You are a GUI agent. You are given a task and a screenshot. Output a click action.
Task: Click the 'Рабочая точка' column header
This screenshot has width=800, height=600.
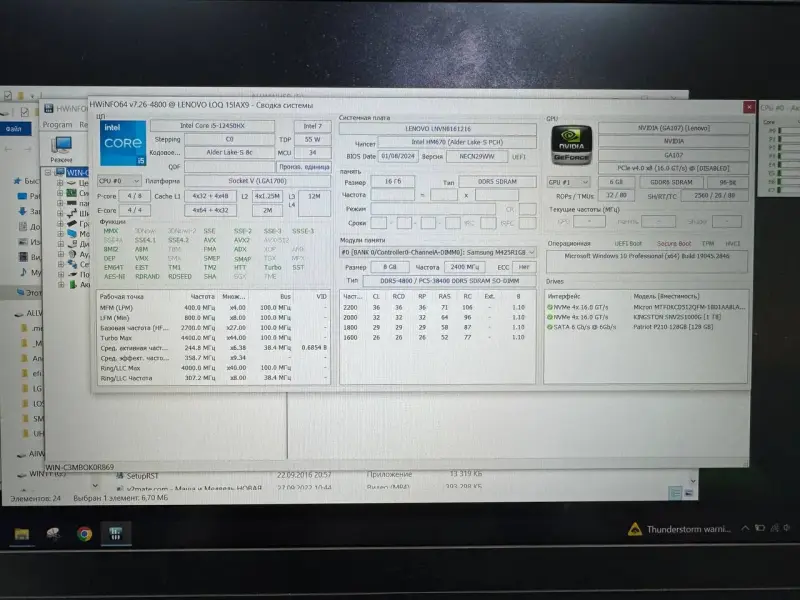point(121,296)
